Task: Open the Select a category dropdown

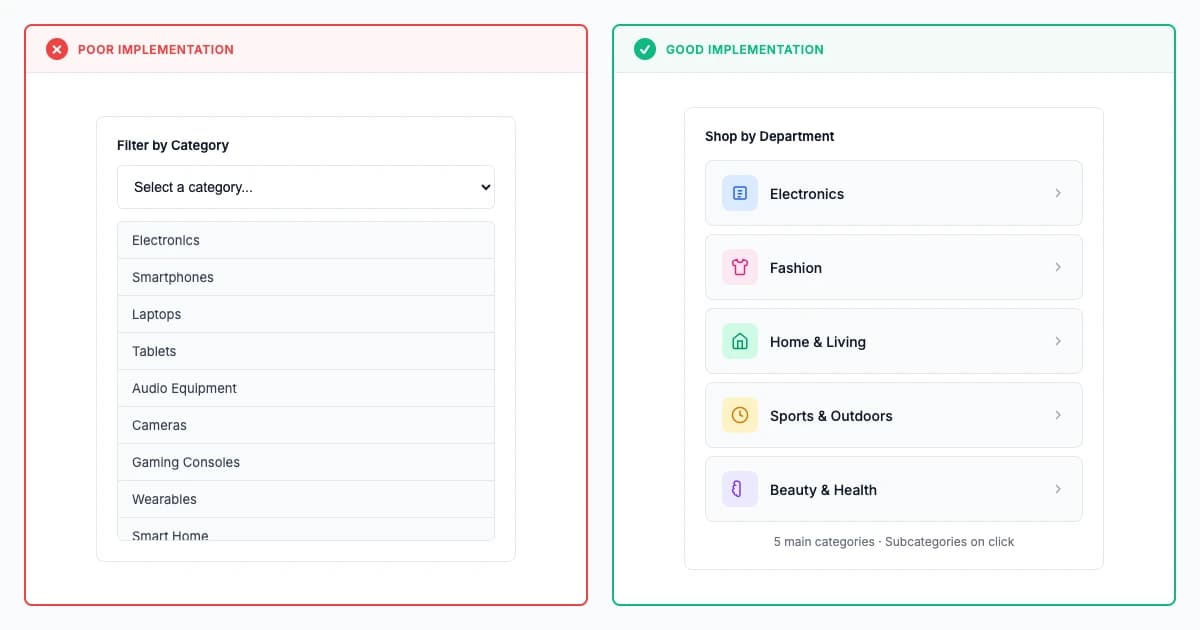Action: [306, 187]
